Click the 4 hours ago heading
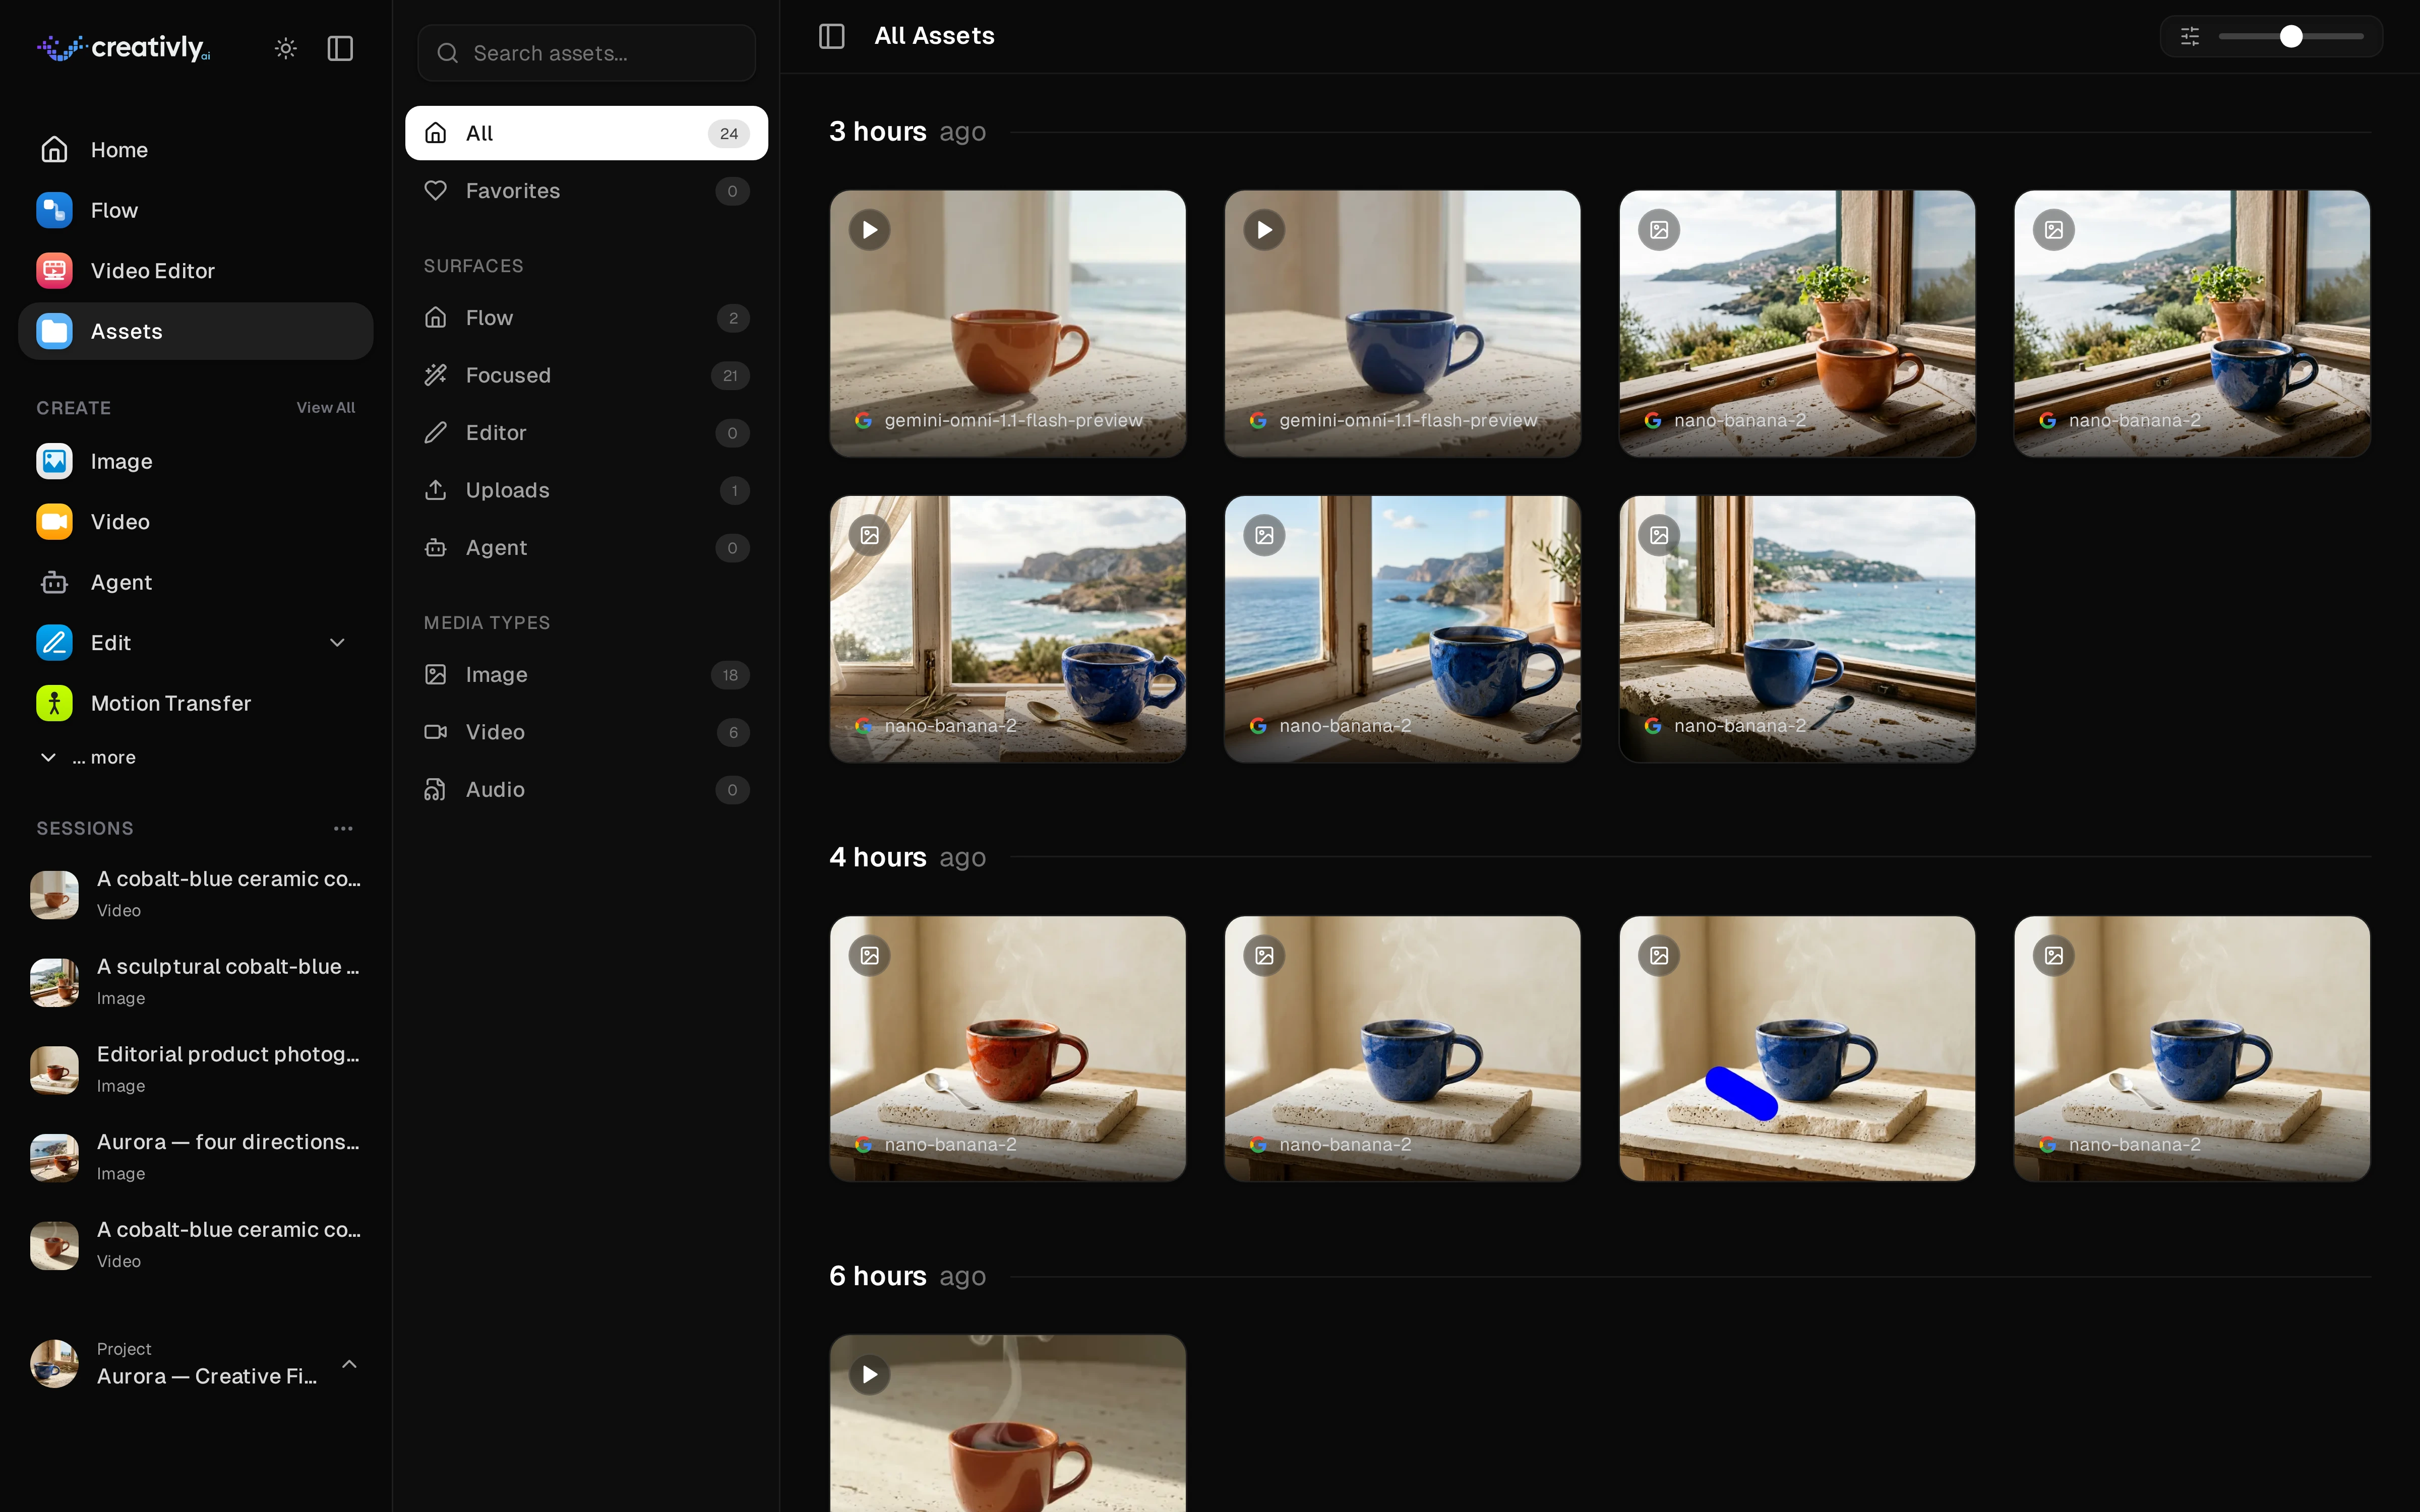The image size is (2420, 1512). click(907, 857)
